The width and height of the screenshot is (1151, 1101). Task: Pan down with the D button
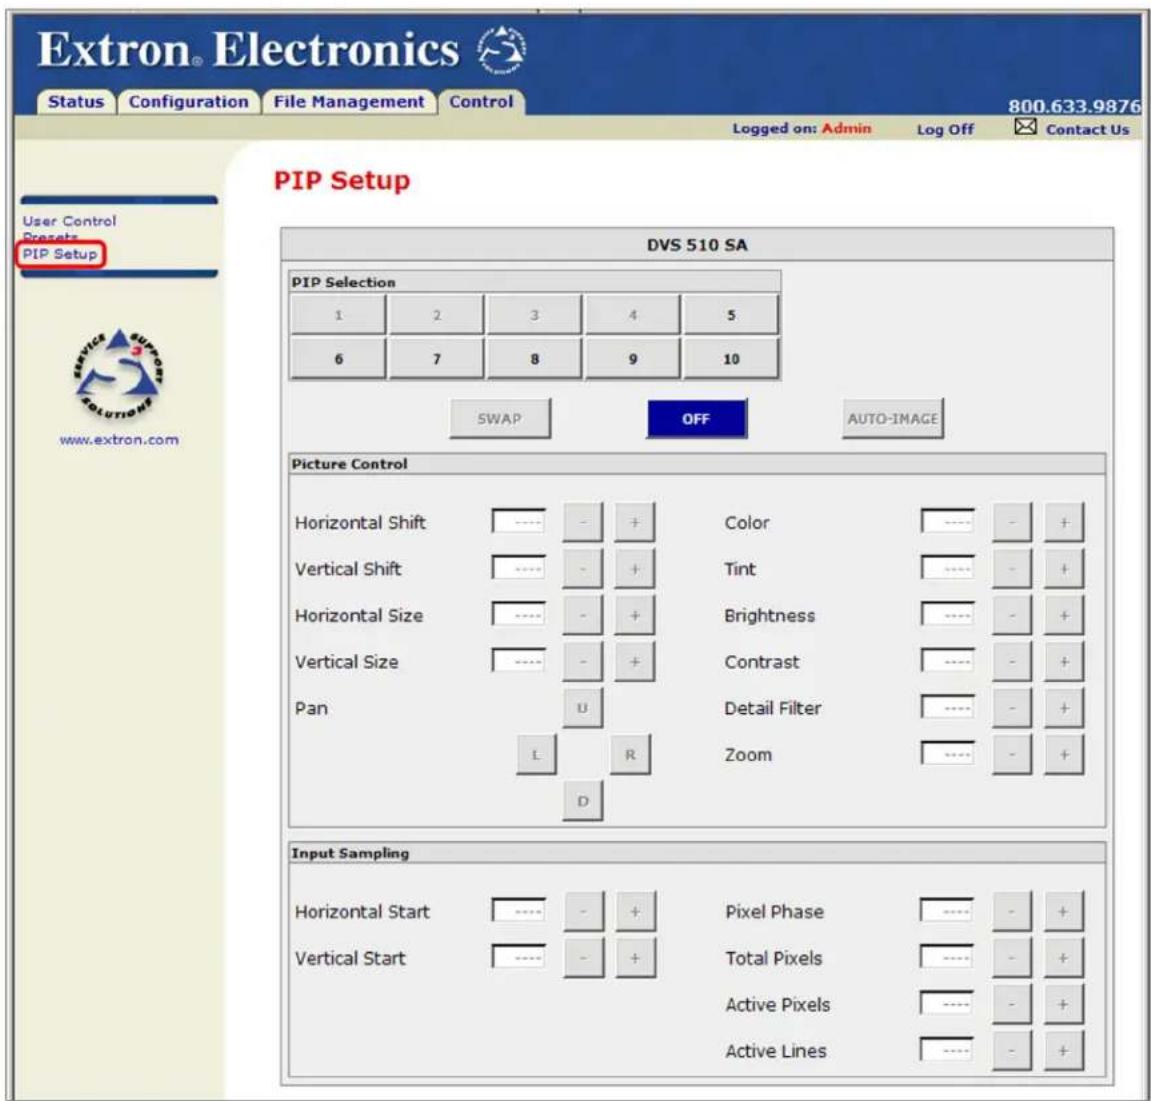[x=583, y=801]
